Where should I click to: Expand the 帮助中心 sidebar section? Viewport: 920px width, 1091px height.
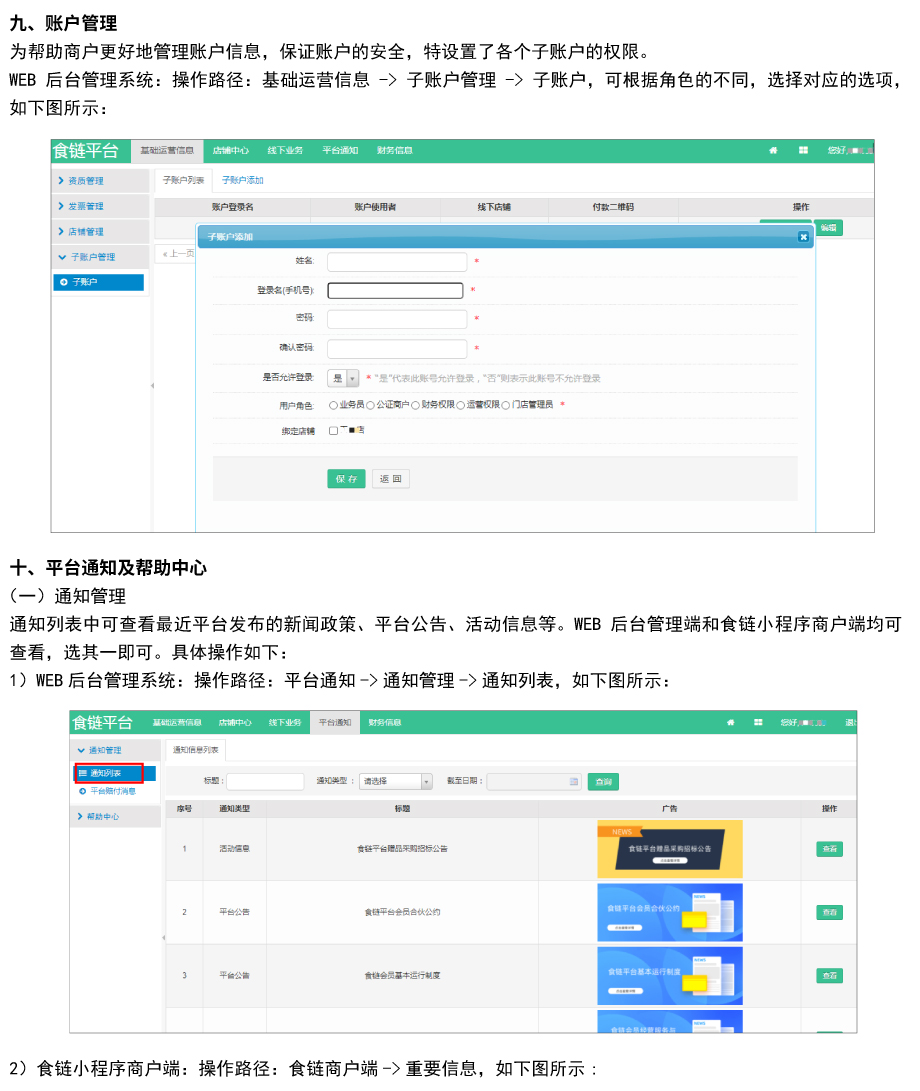[103, 817]
